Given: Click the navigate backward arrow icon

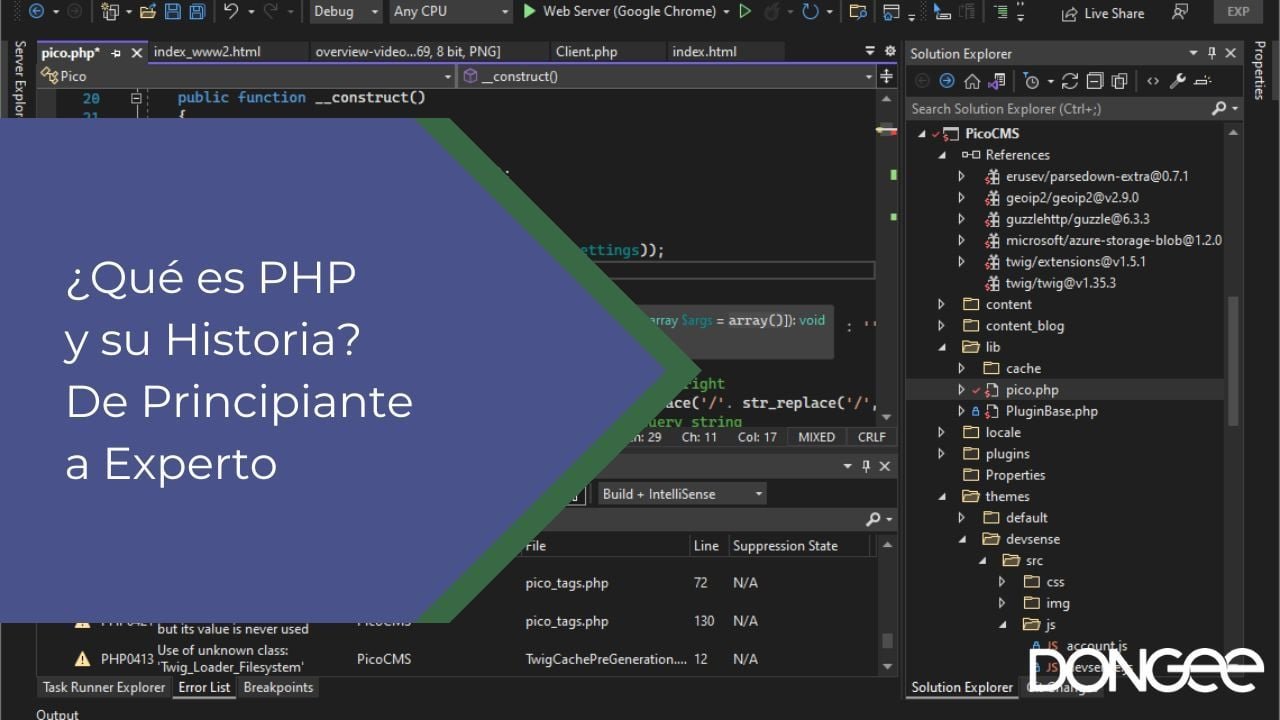Looking at the screenshot, I should click(37, 11).
